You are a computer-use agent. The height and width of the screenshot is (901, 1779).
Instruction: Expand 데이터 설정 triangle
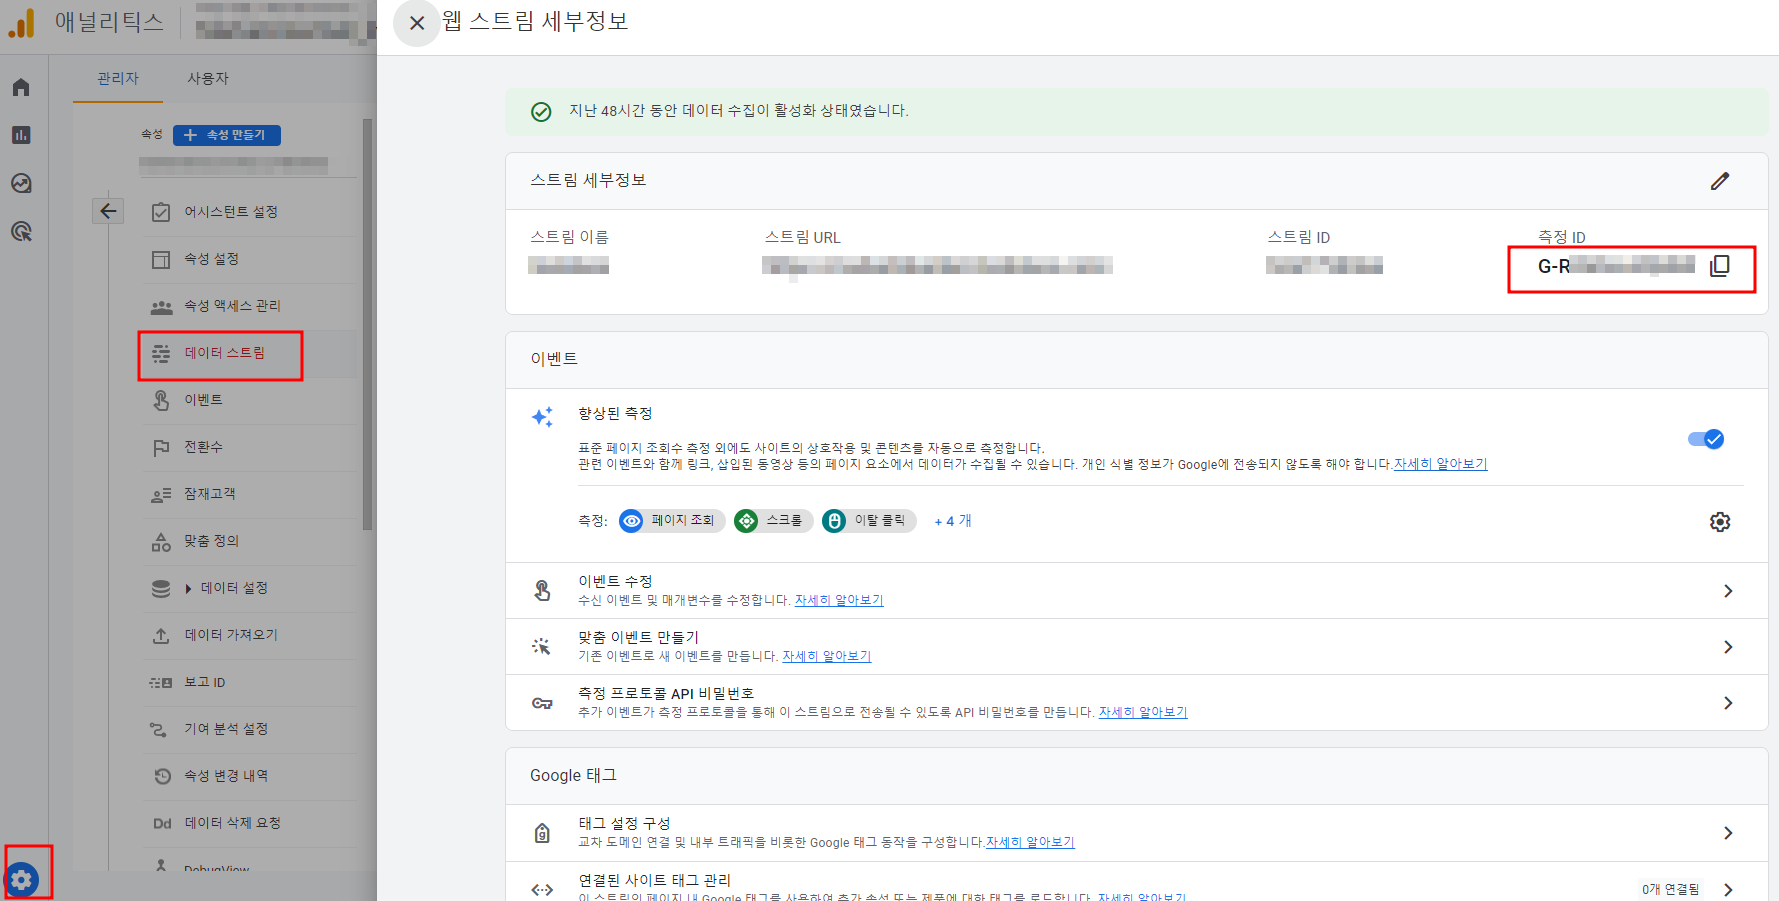[x=188, y=588]
